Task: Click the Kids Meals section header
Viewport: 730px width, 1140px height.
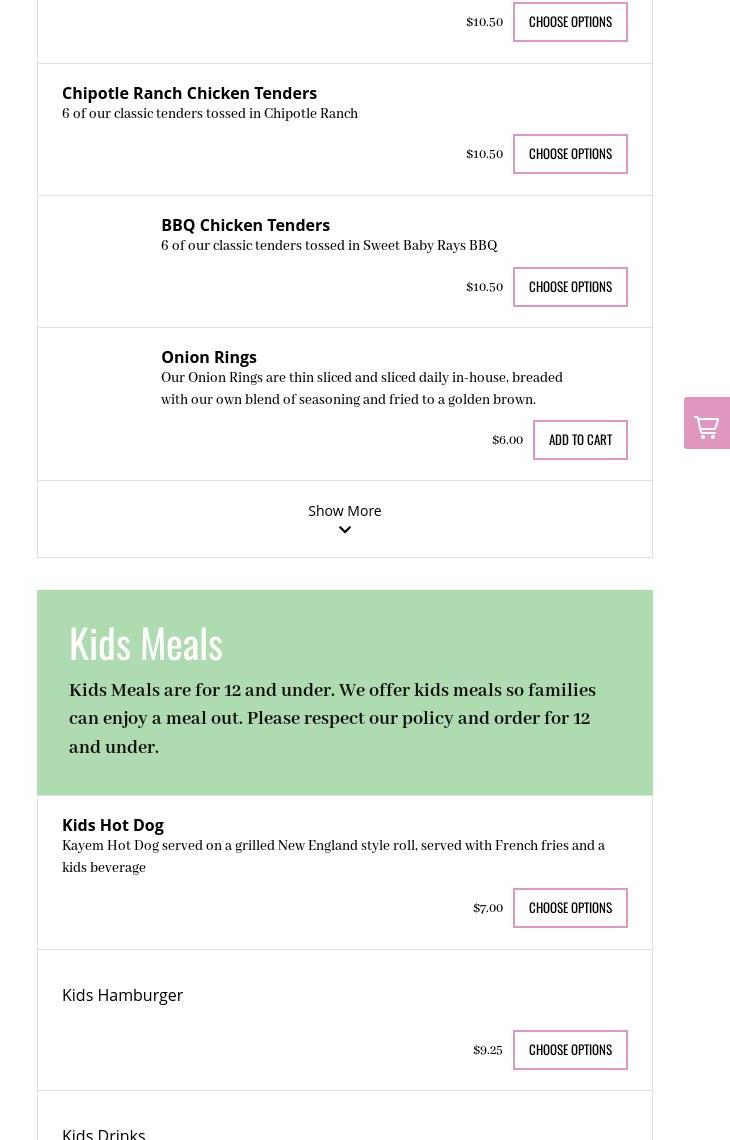Action: 145,644
